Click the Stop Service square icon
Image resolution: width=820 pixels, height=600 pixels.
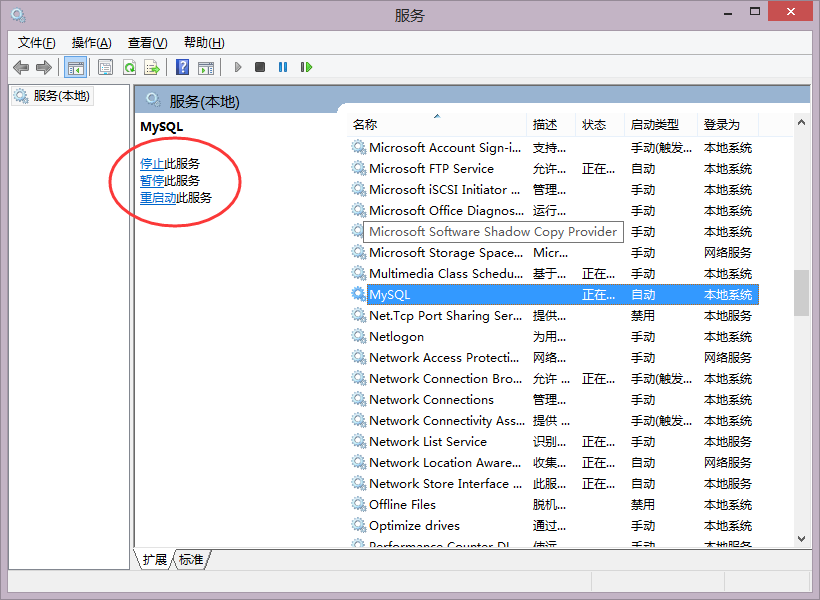click(260, 67)
